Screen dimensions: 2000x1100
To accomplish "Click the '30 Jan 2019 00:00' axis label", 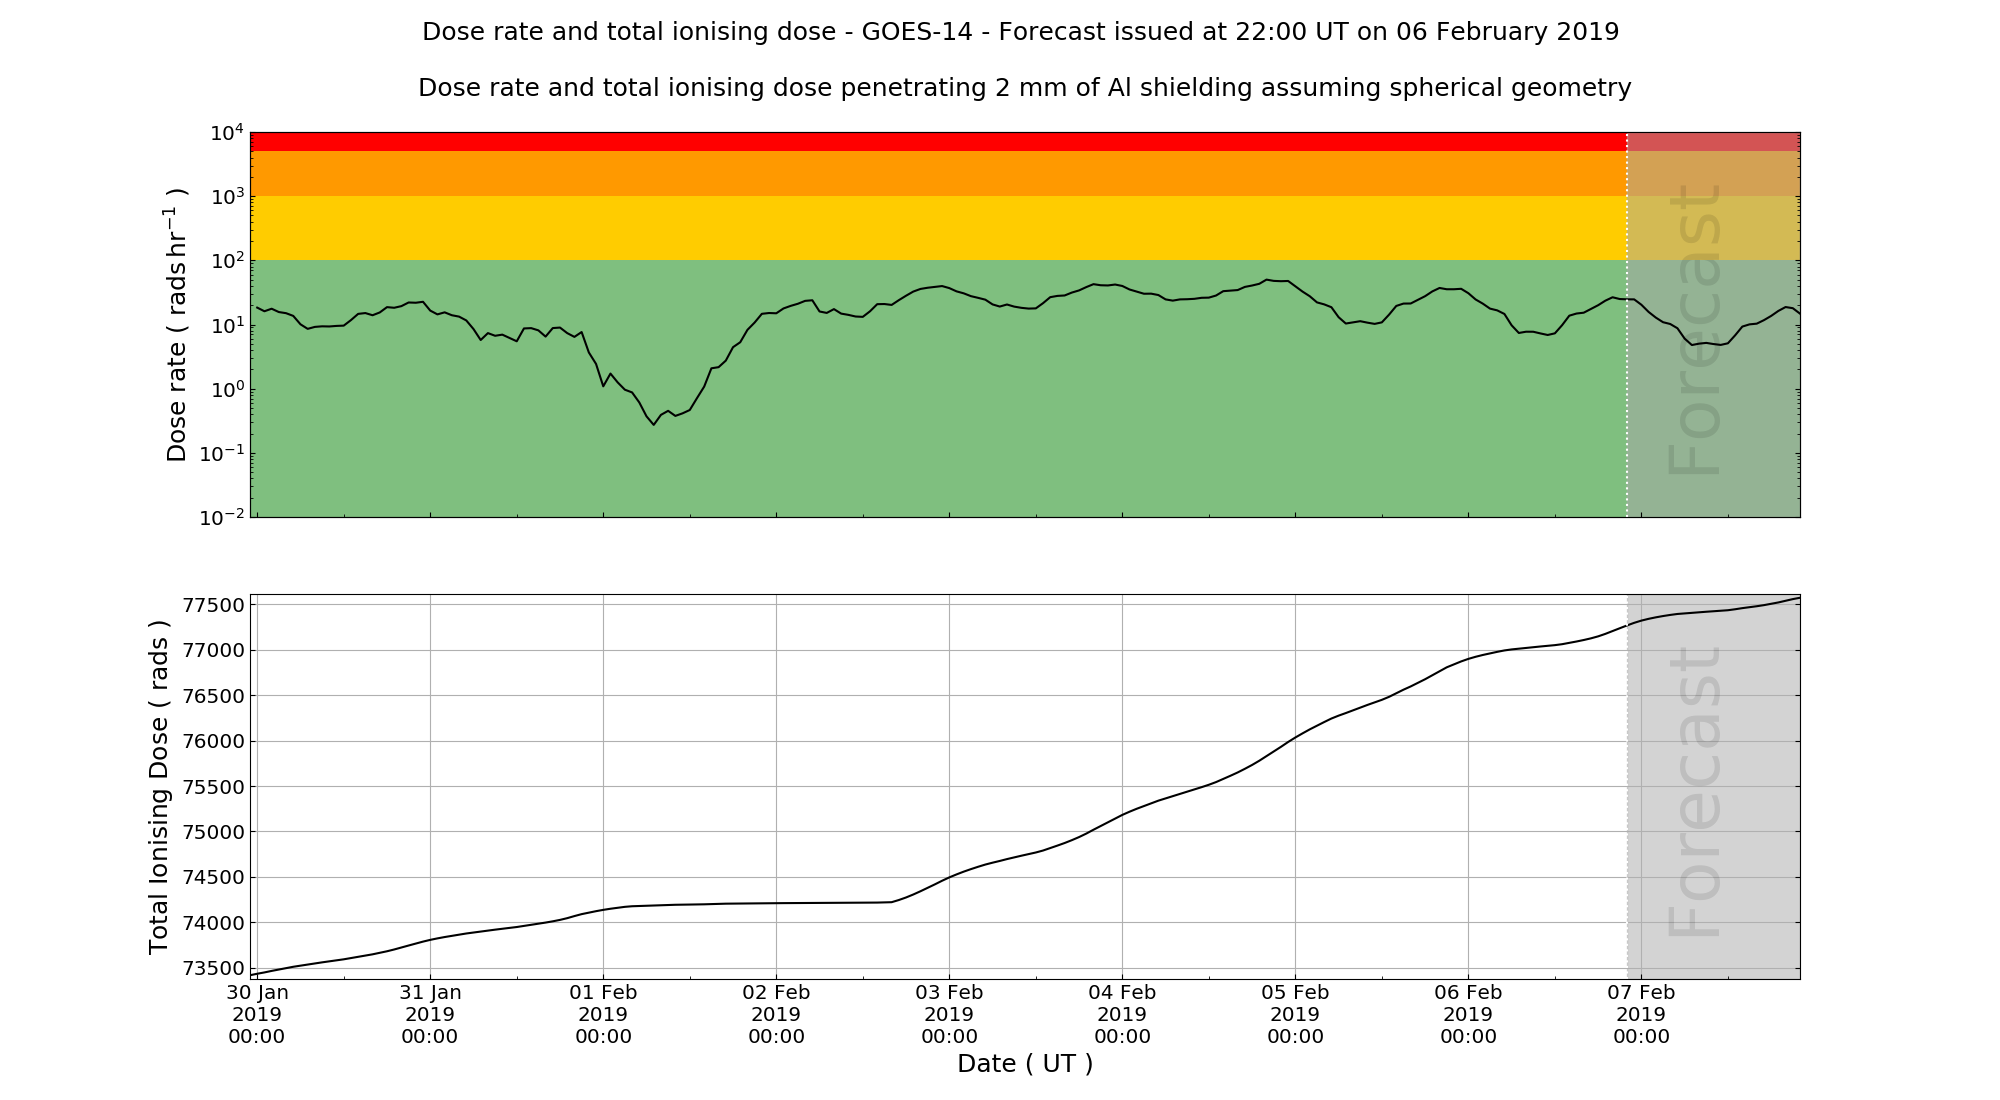I will (257, 1014).
